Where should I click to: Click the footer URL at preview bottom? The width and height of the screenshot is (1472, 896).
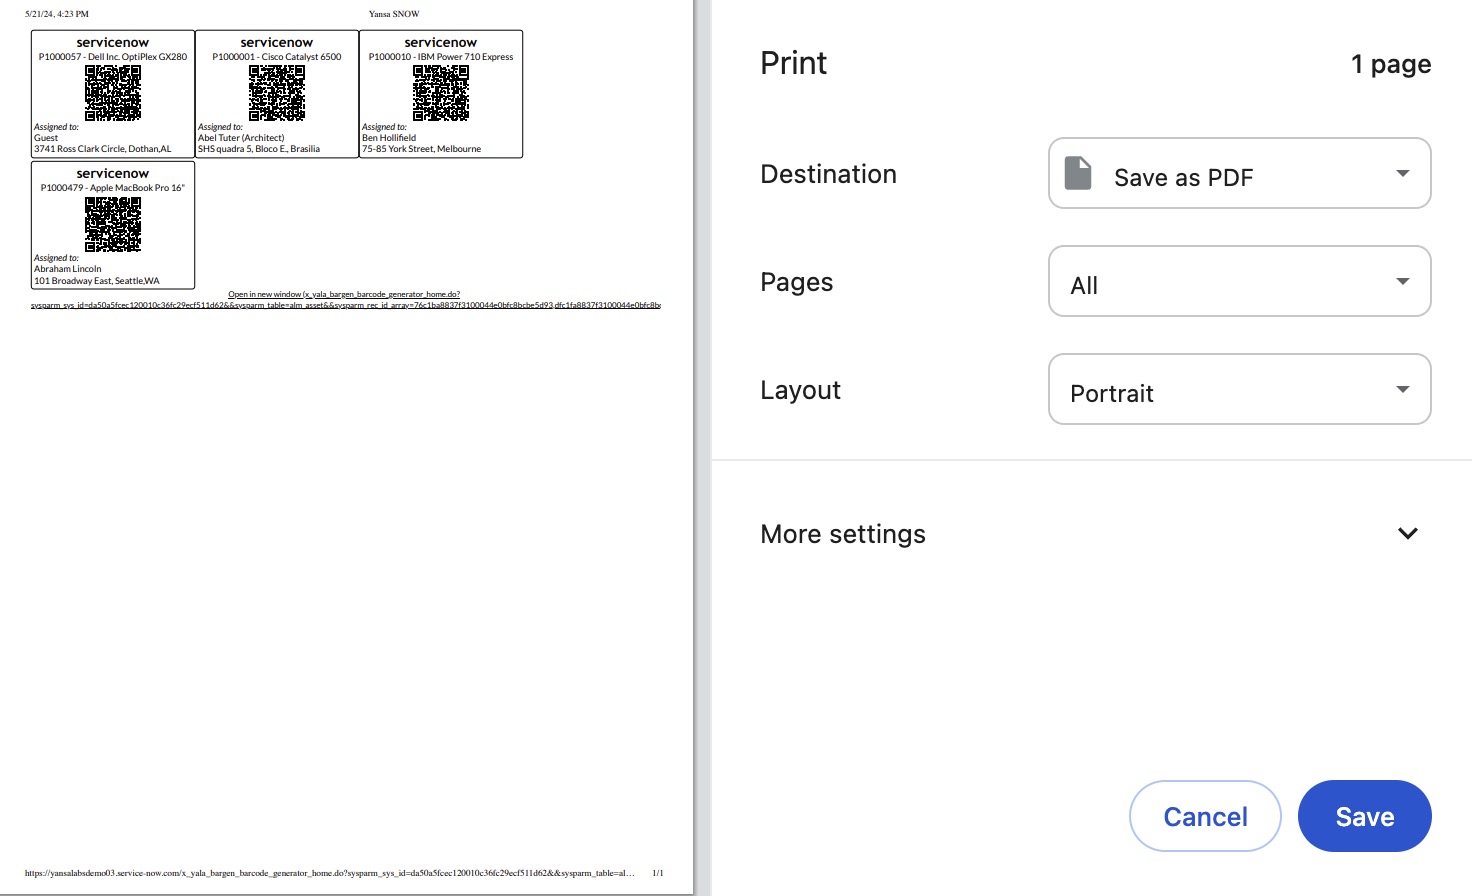pyautogui.click(x=330, y=873)
